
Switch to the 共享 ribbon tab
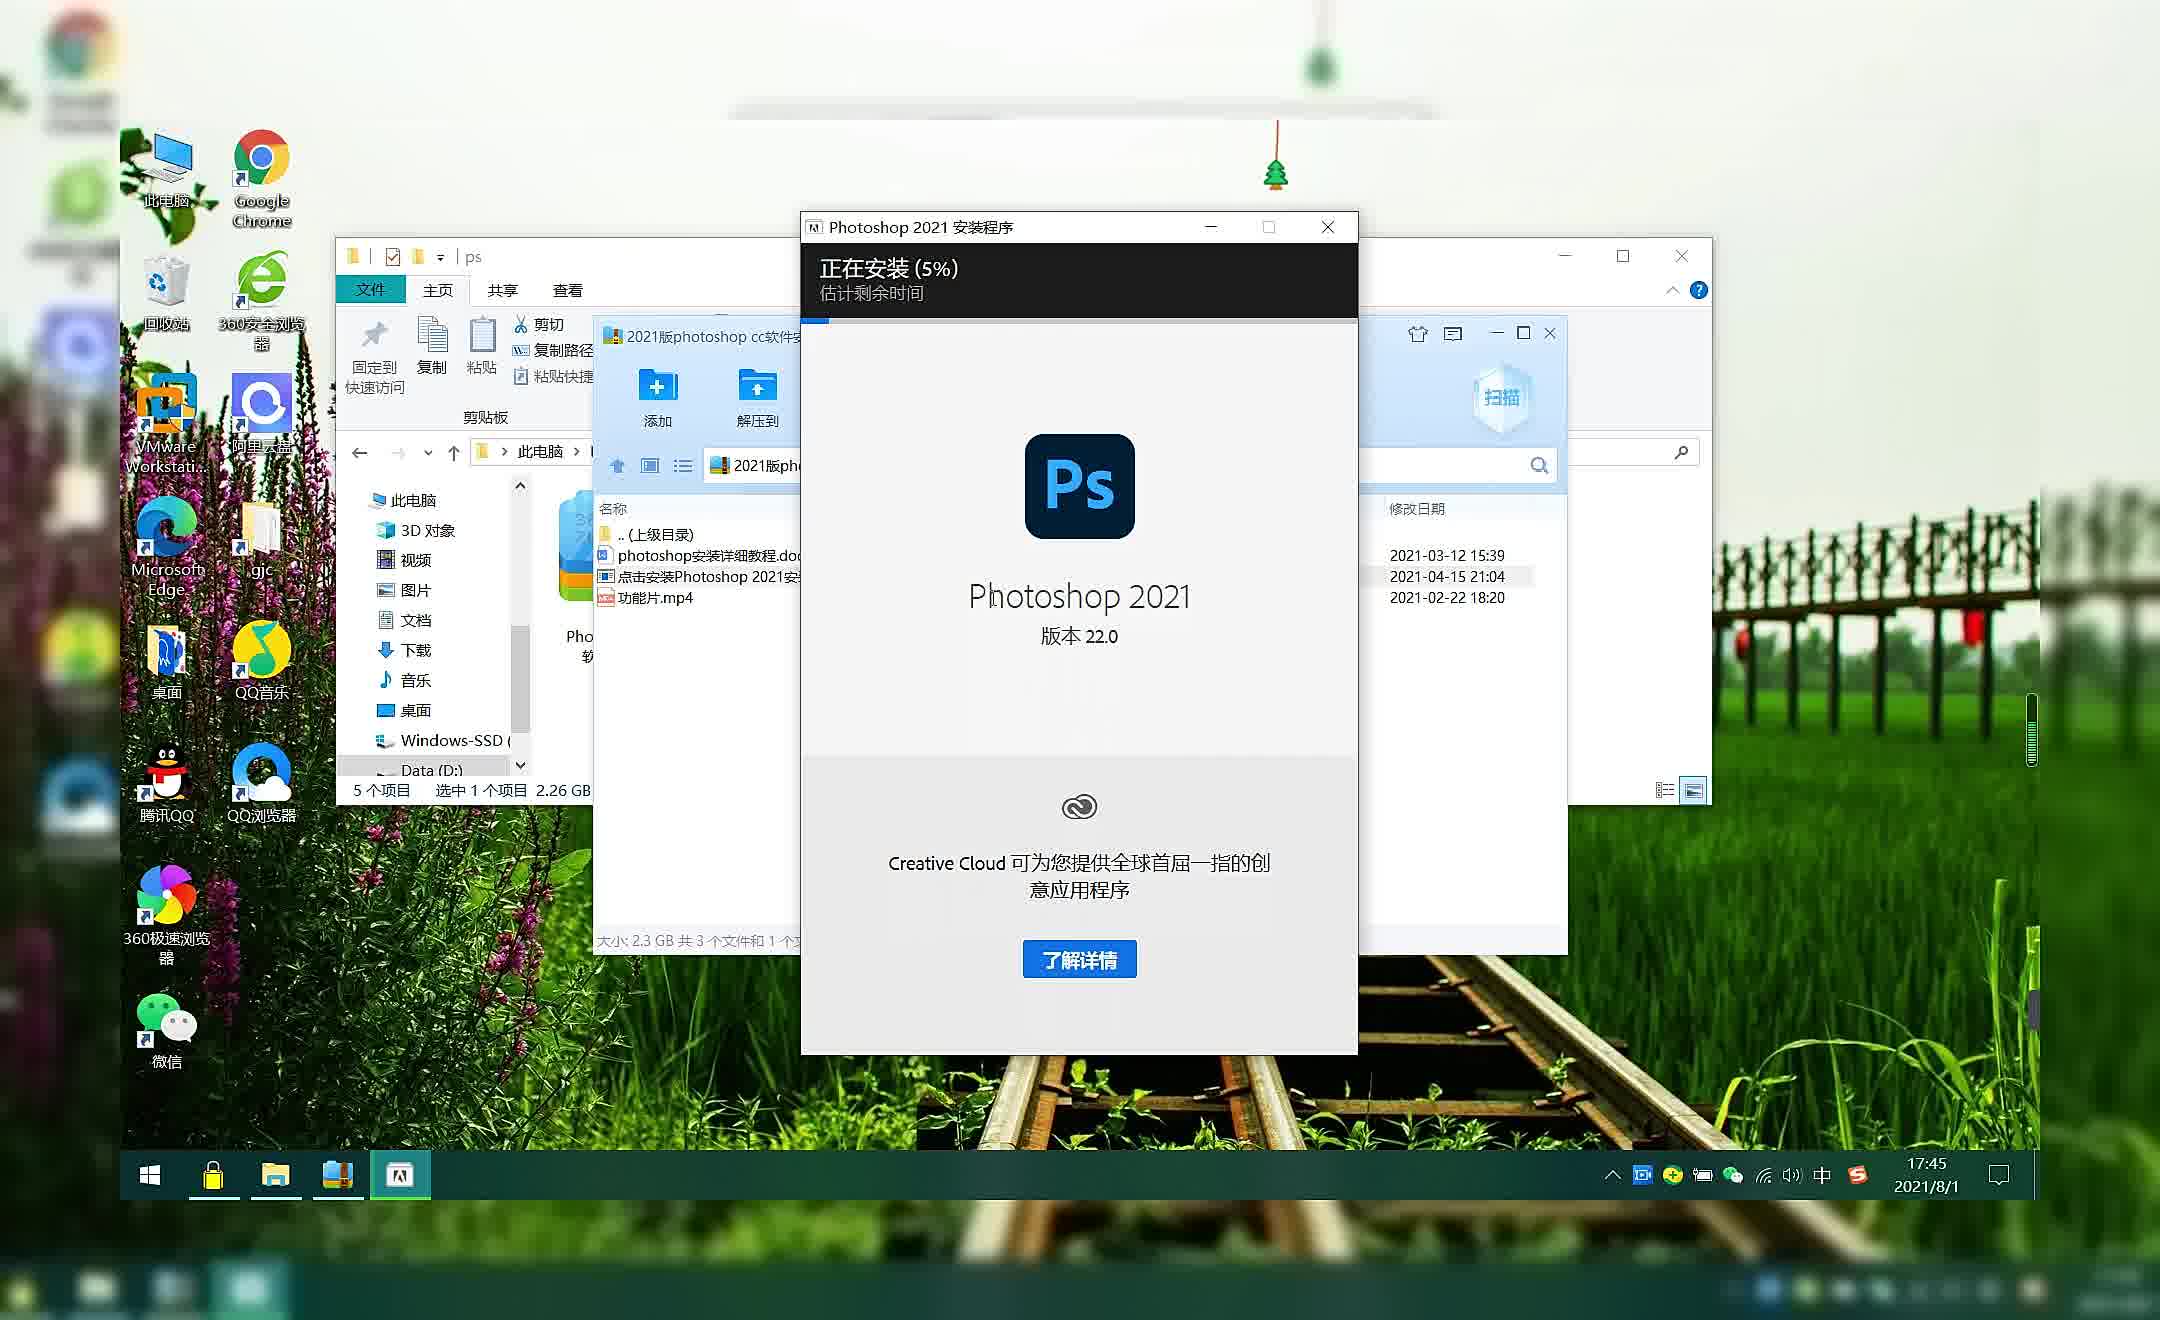[x=503, y=290]
